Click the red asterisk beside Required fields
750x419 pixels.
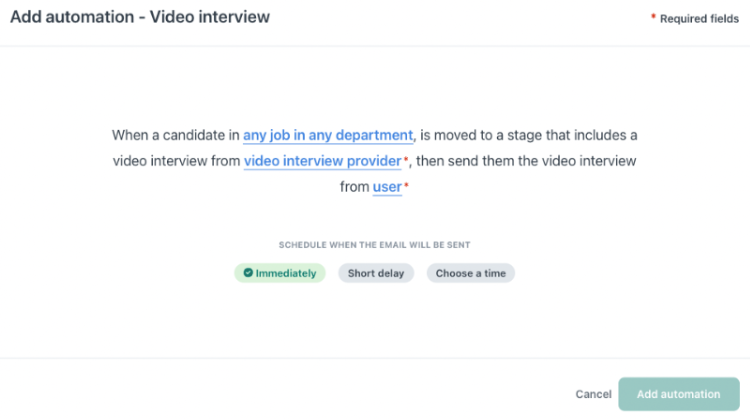(653, 17)
